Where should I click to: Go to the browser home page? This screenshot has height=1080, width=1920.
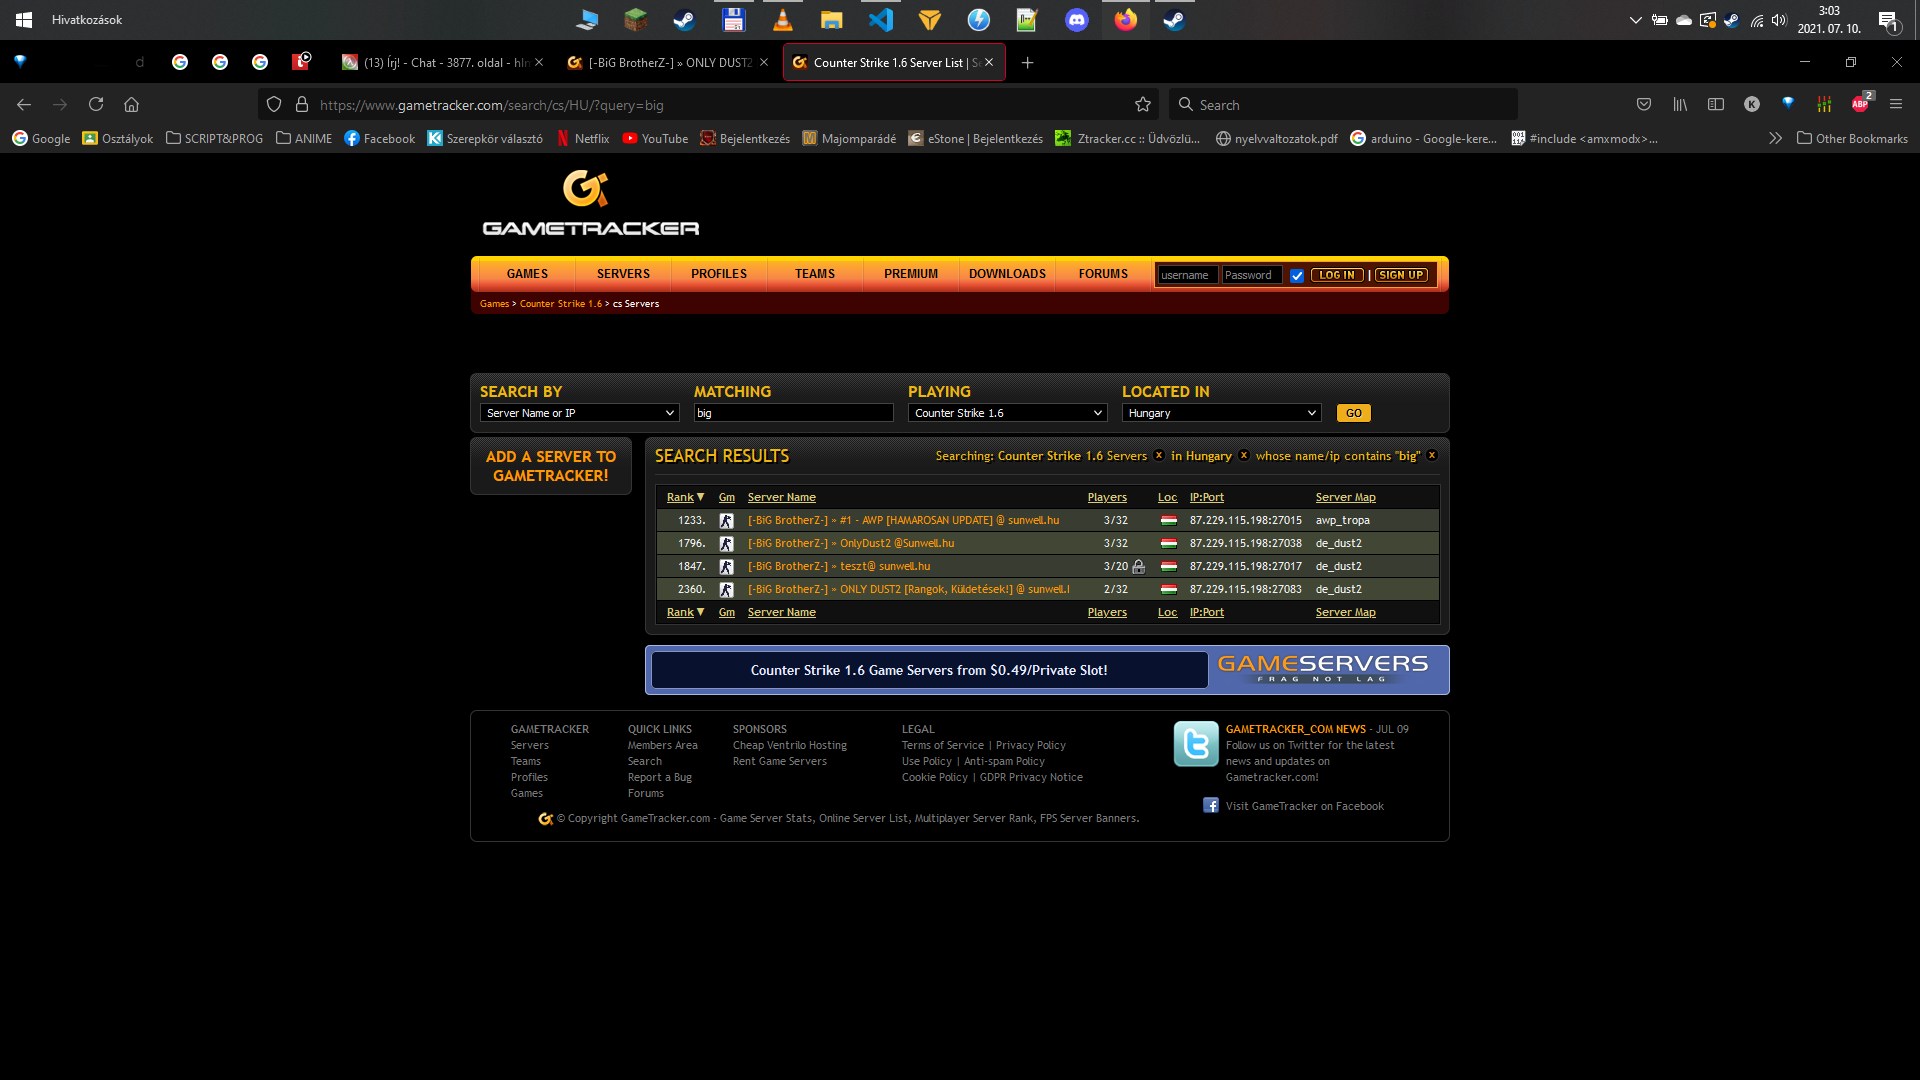[131, 104]
